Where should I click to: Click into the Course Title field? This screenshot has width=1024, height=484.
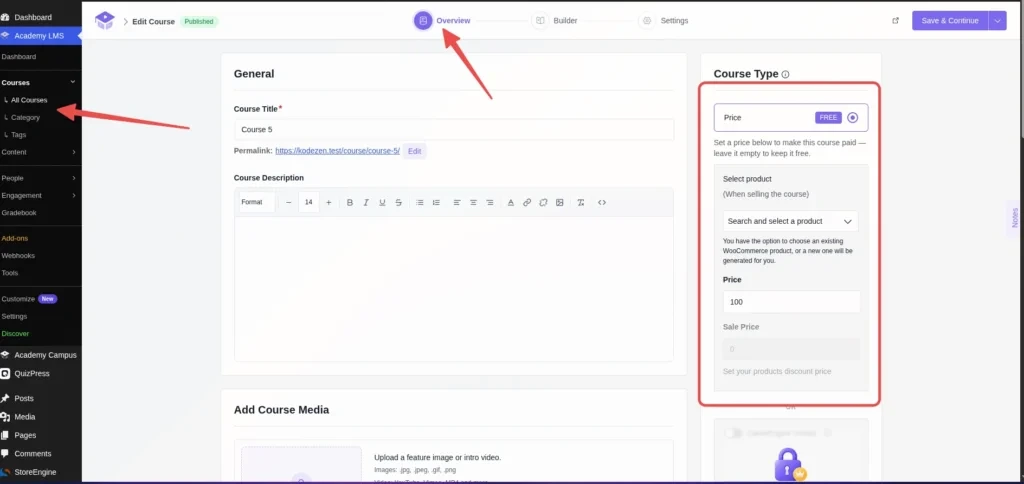pos(454,129)
